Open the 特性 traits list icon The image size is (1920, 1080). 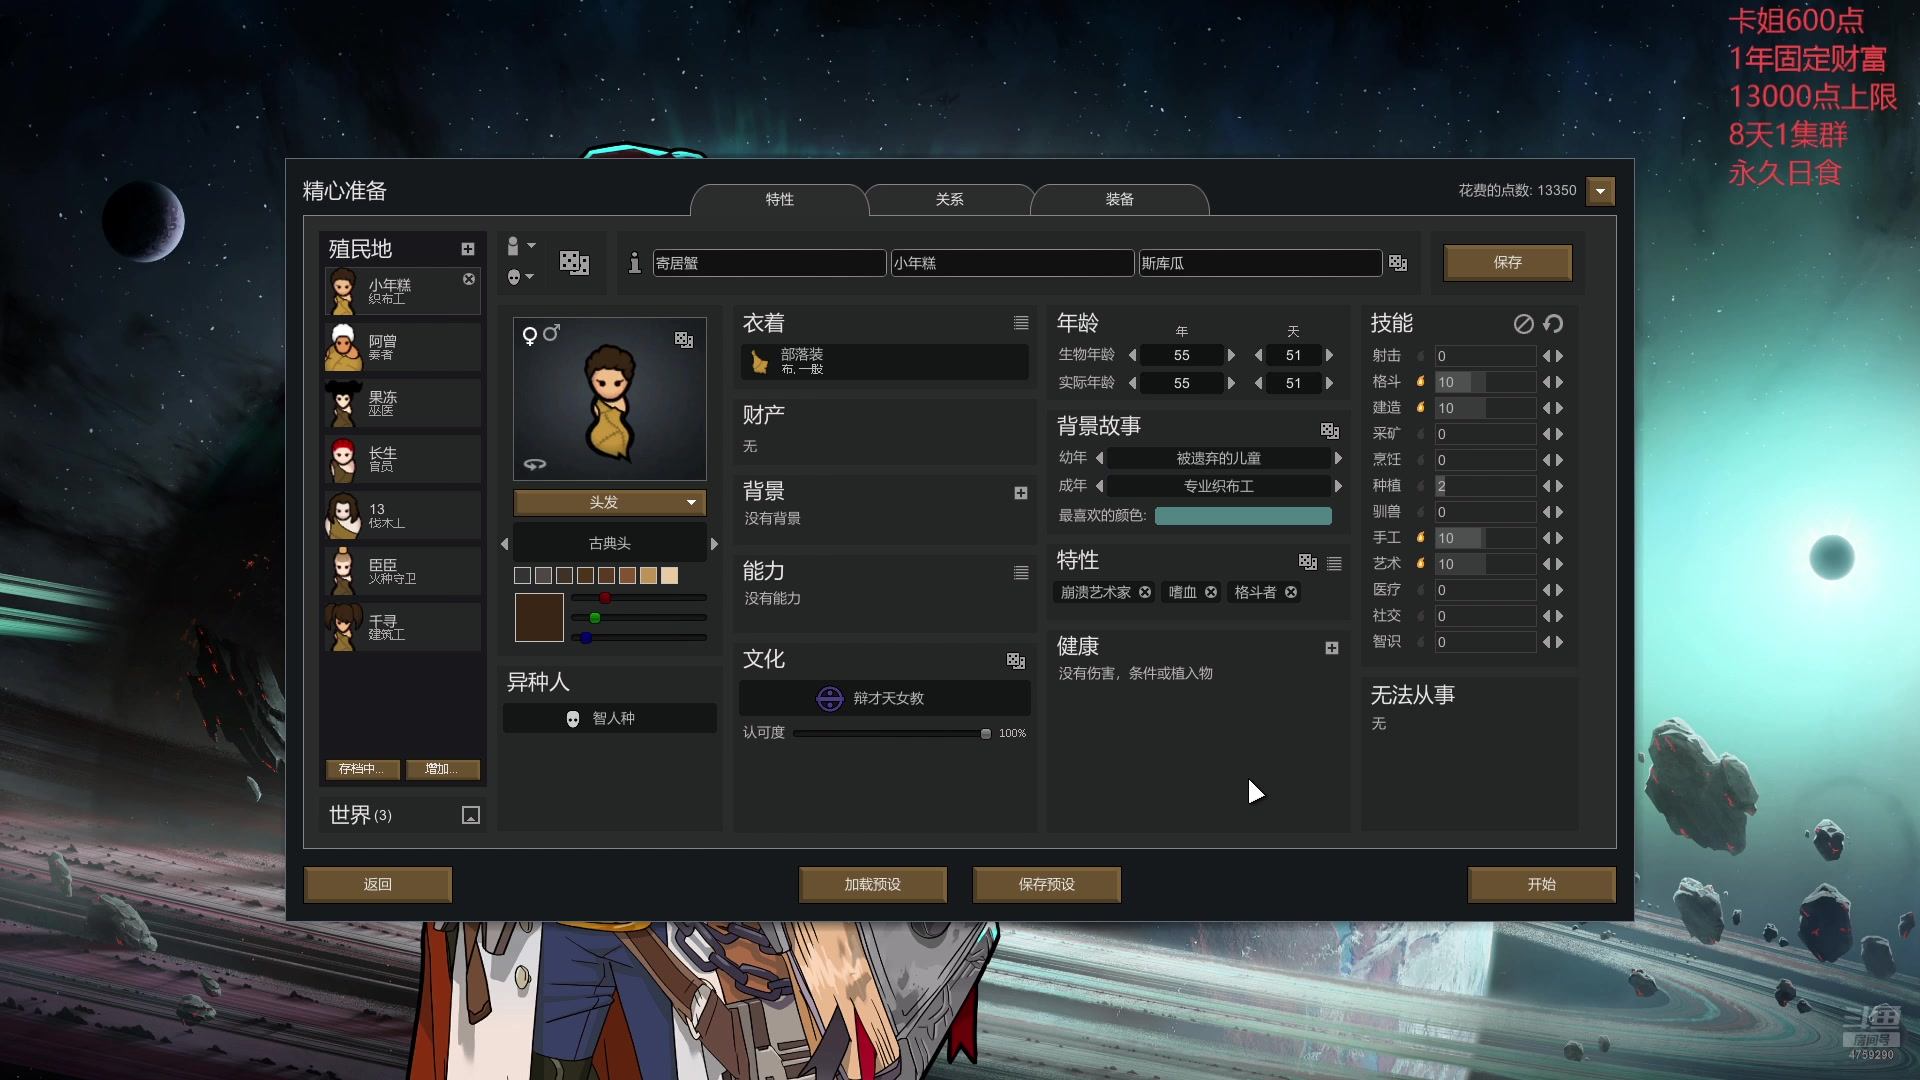[1334, 564]
